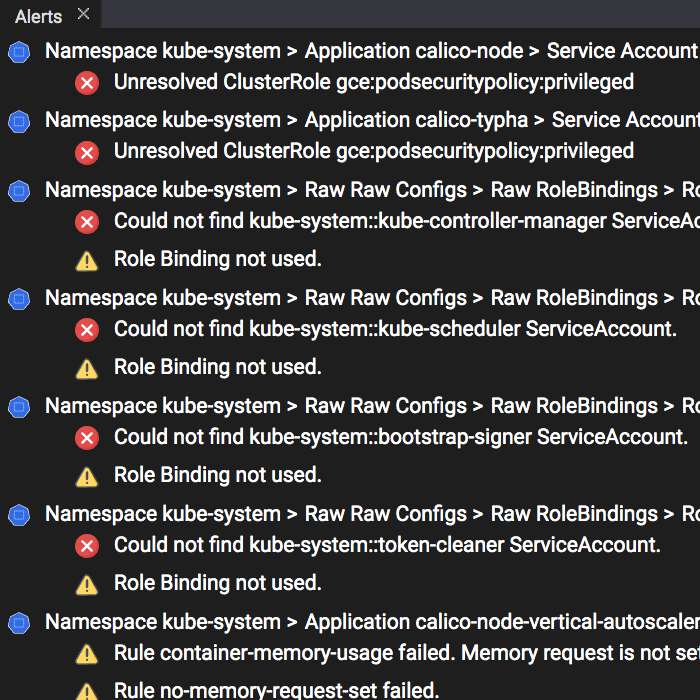Select 'Could not find token-cleaner ServiceAccount' error
The width and height of the screenshot is (700, 700).
387,545
